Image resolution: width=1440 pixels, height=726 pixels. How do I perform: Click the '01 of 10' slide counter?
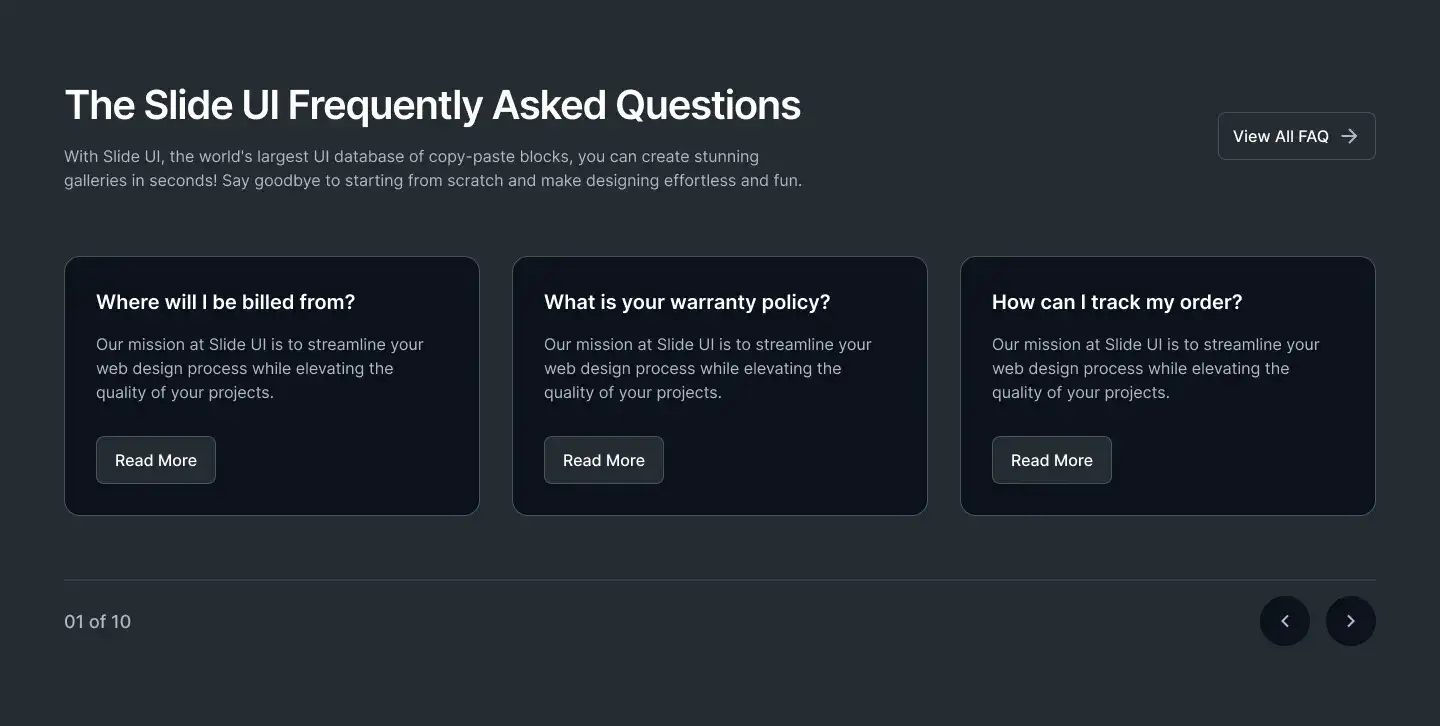[98, 621]
